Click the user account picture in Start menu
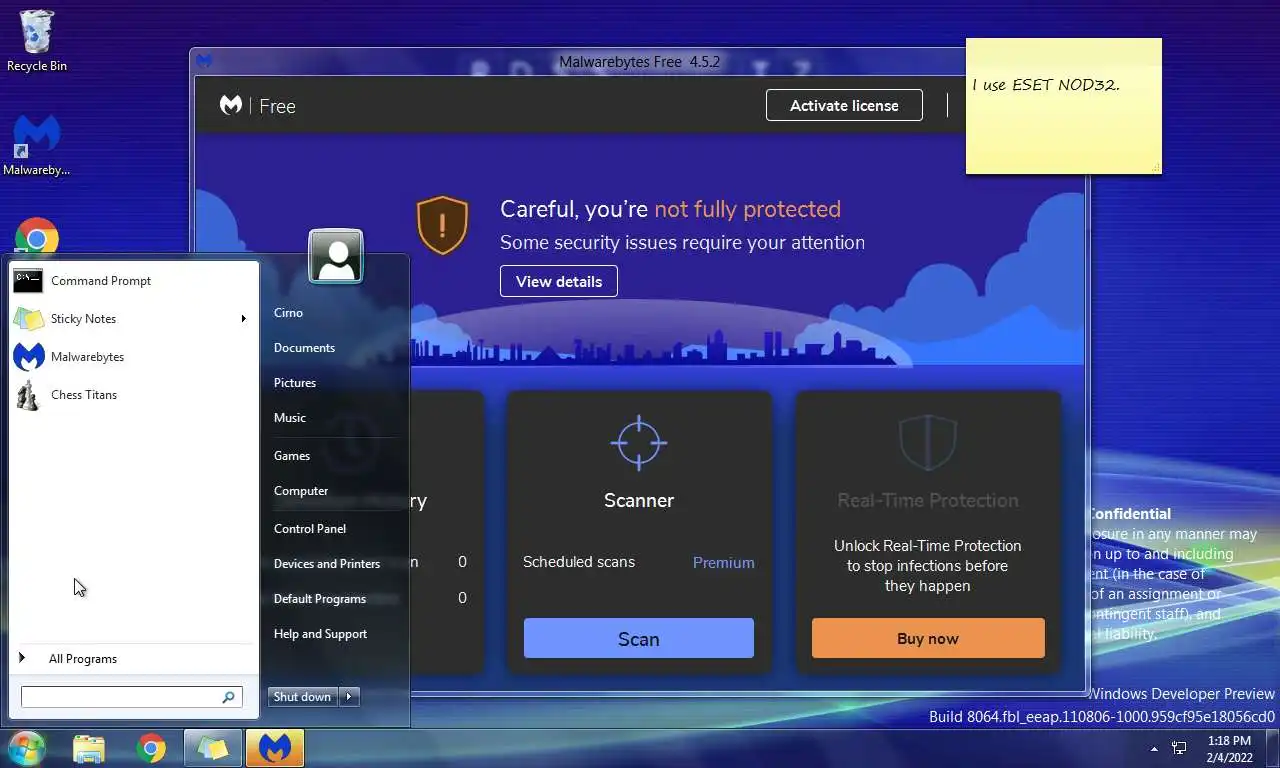The width and height of the screenshot is (1280, 768). click(x=336, y=257)
